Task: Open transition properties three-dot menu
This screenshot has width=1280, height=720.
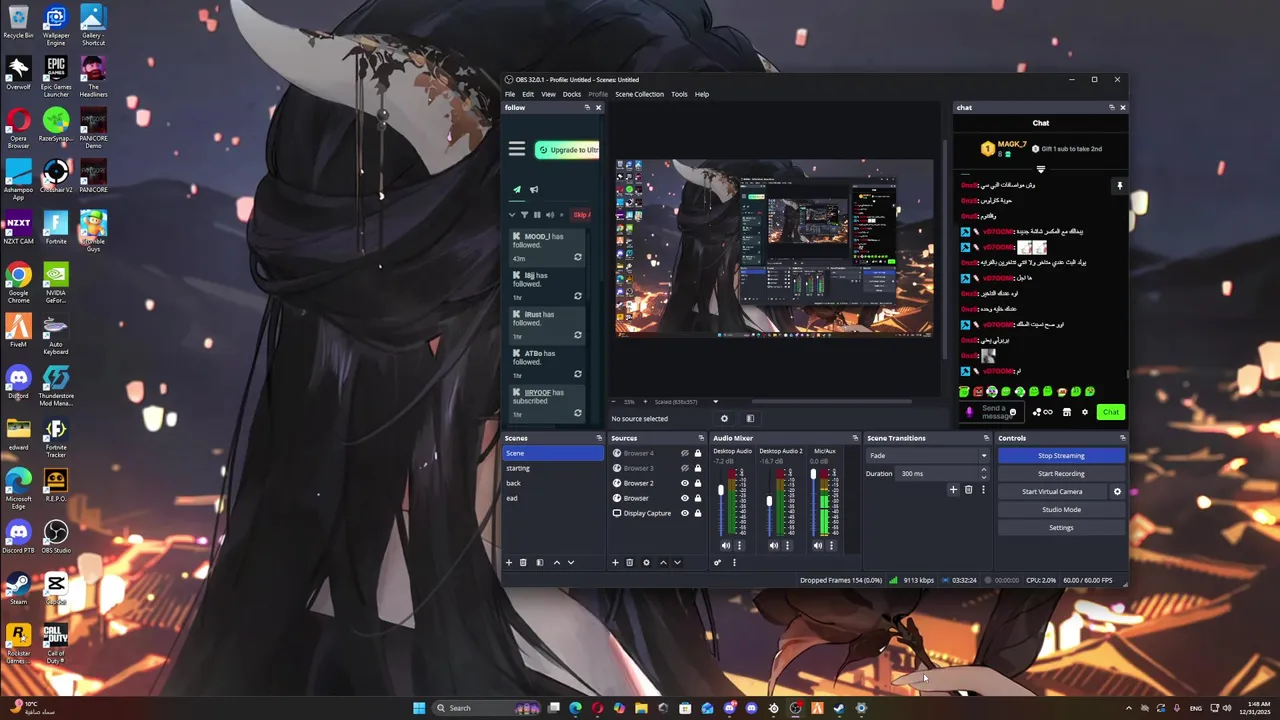Action: click(x=982, y=490)
